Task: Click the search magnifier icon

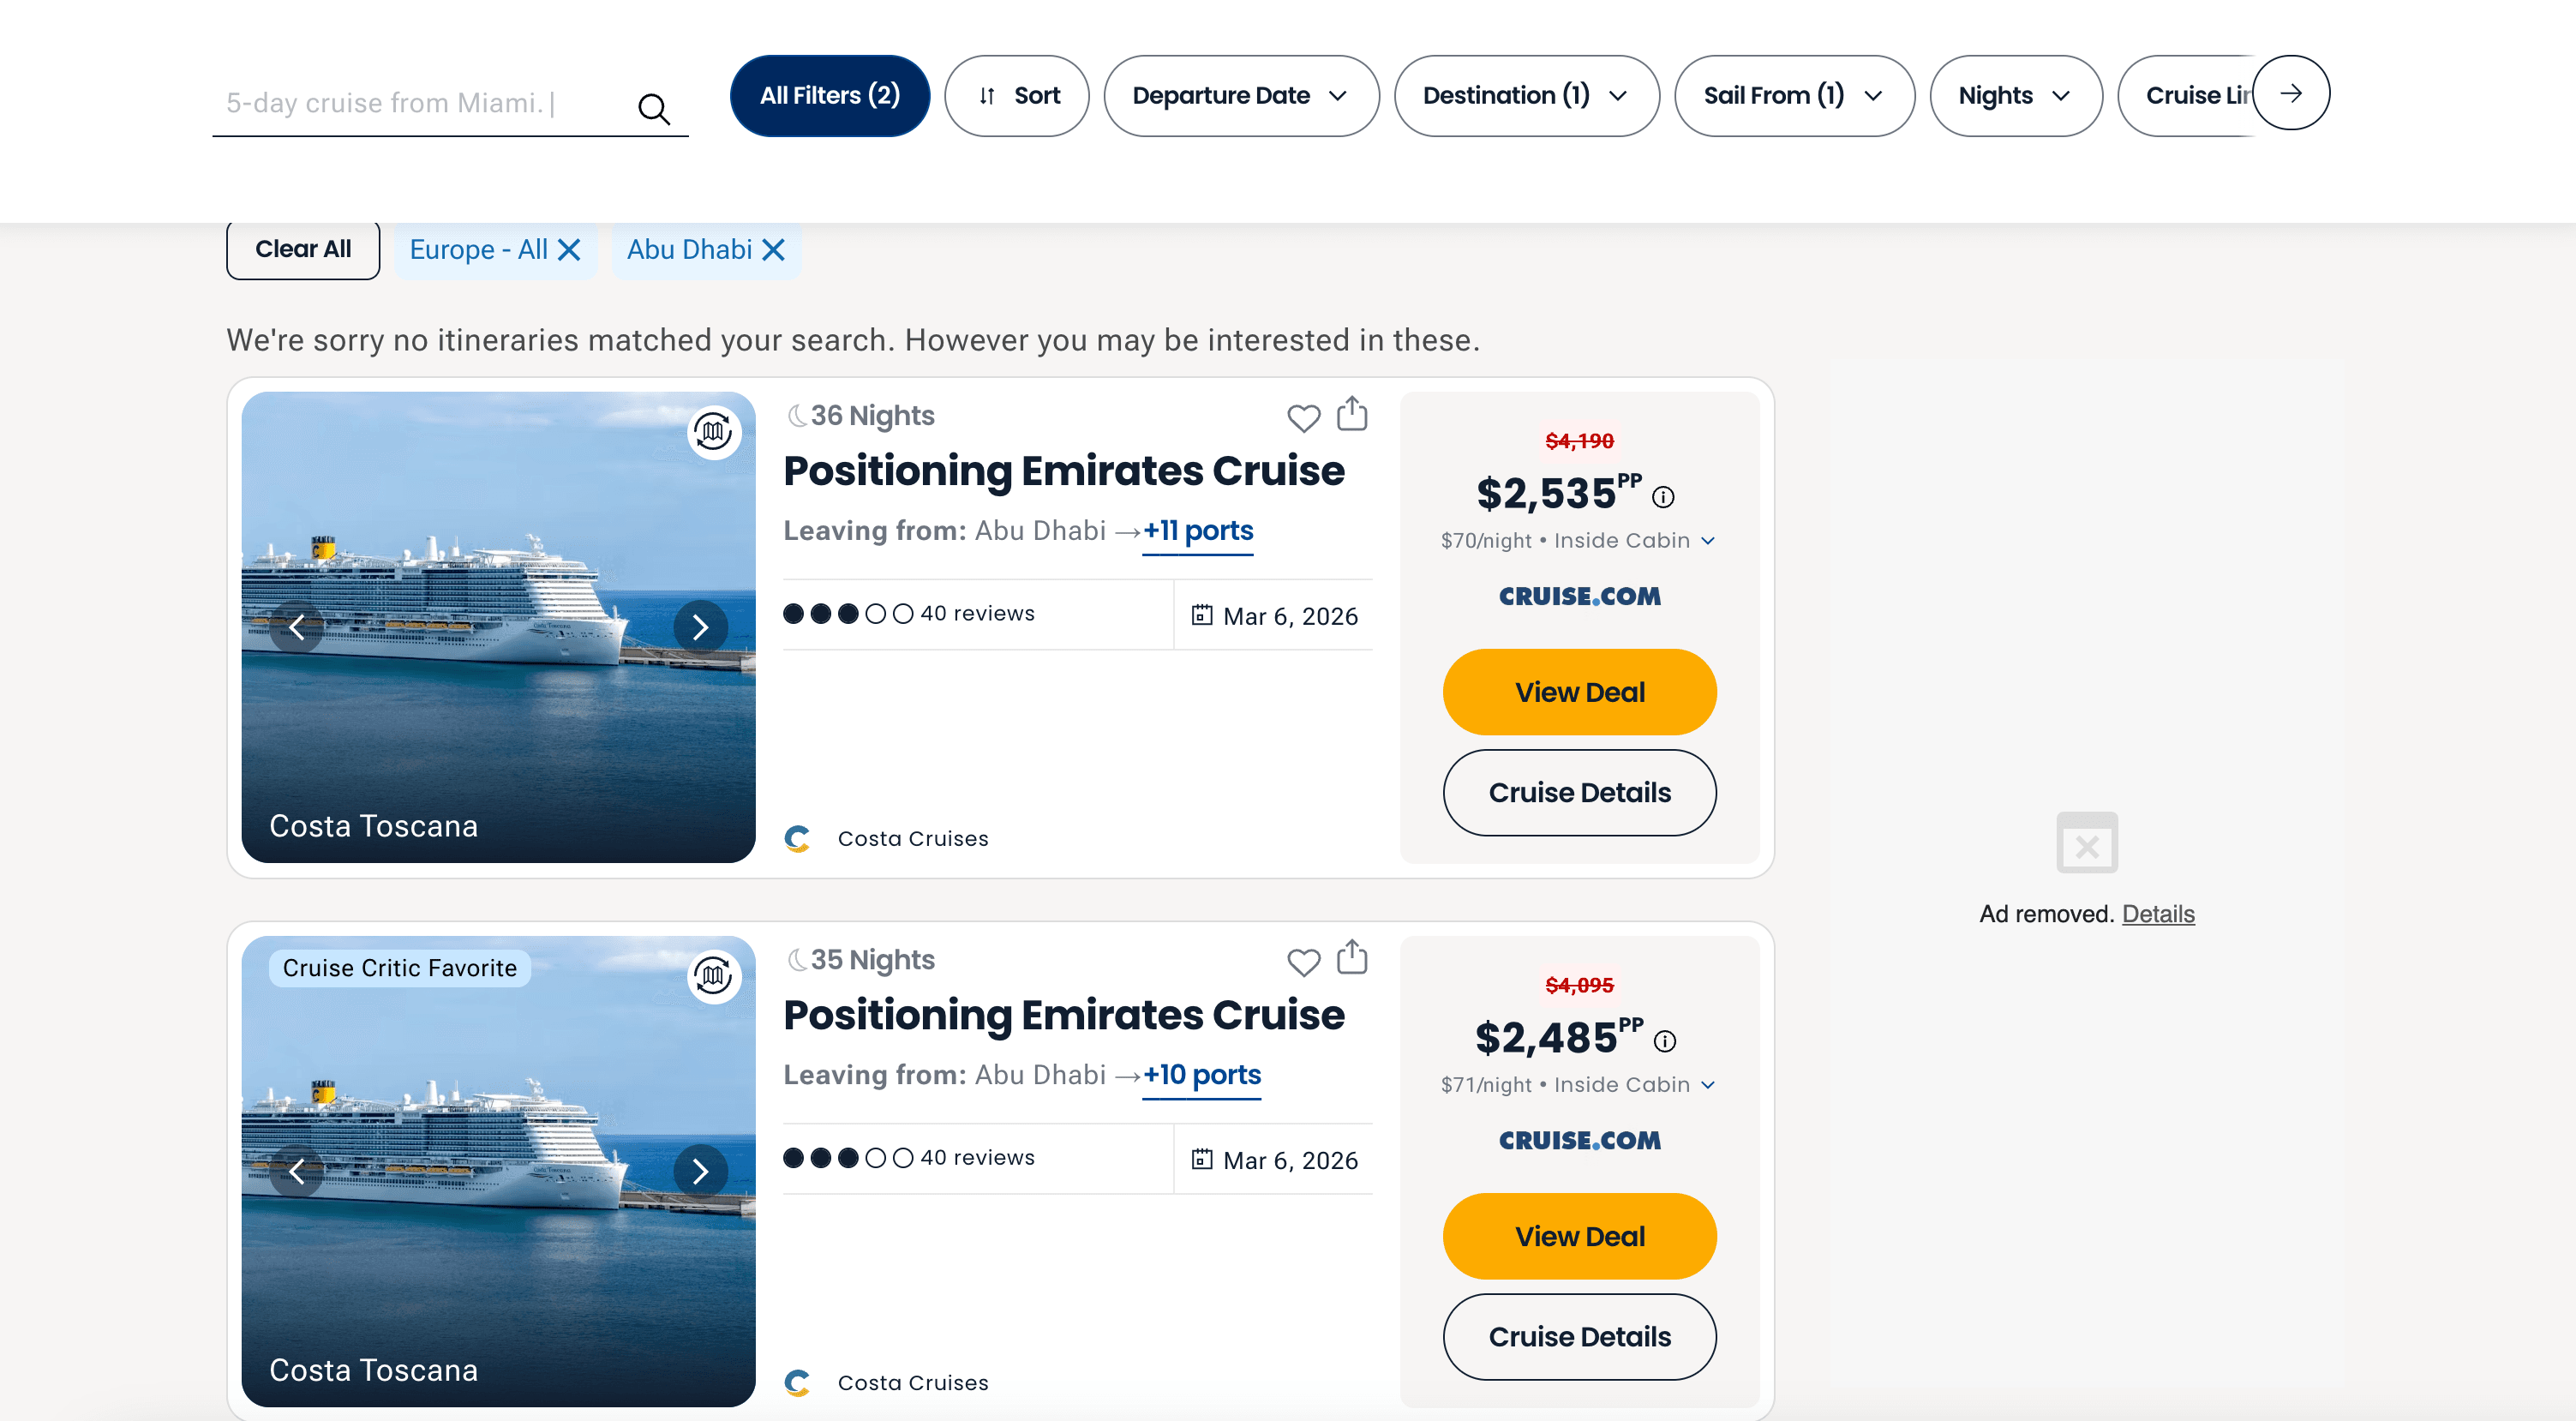Action: click(x=654, y=108)
